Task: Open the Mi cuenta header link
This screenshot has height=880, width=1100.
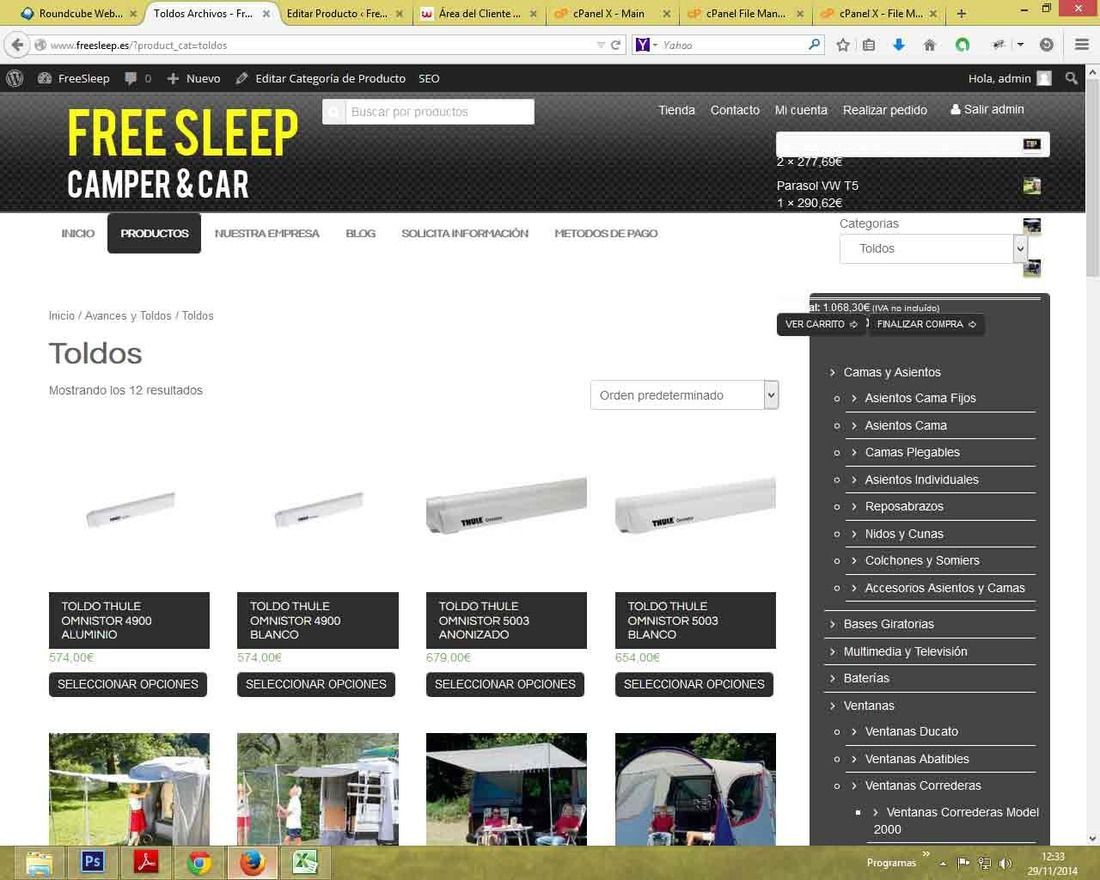Action: coord(800,110)
